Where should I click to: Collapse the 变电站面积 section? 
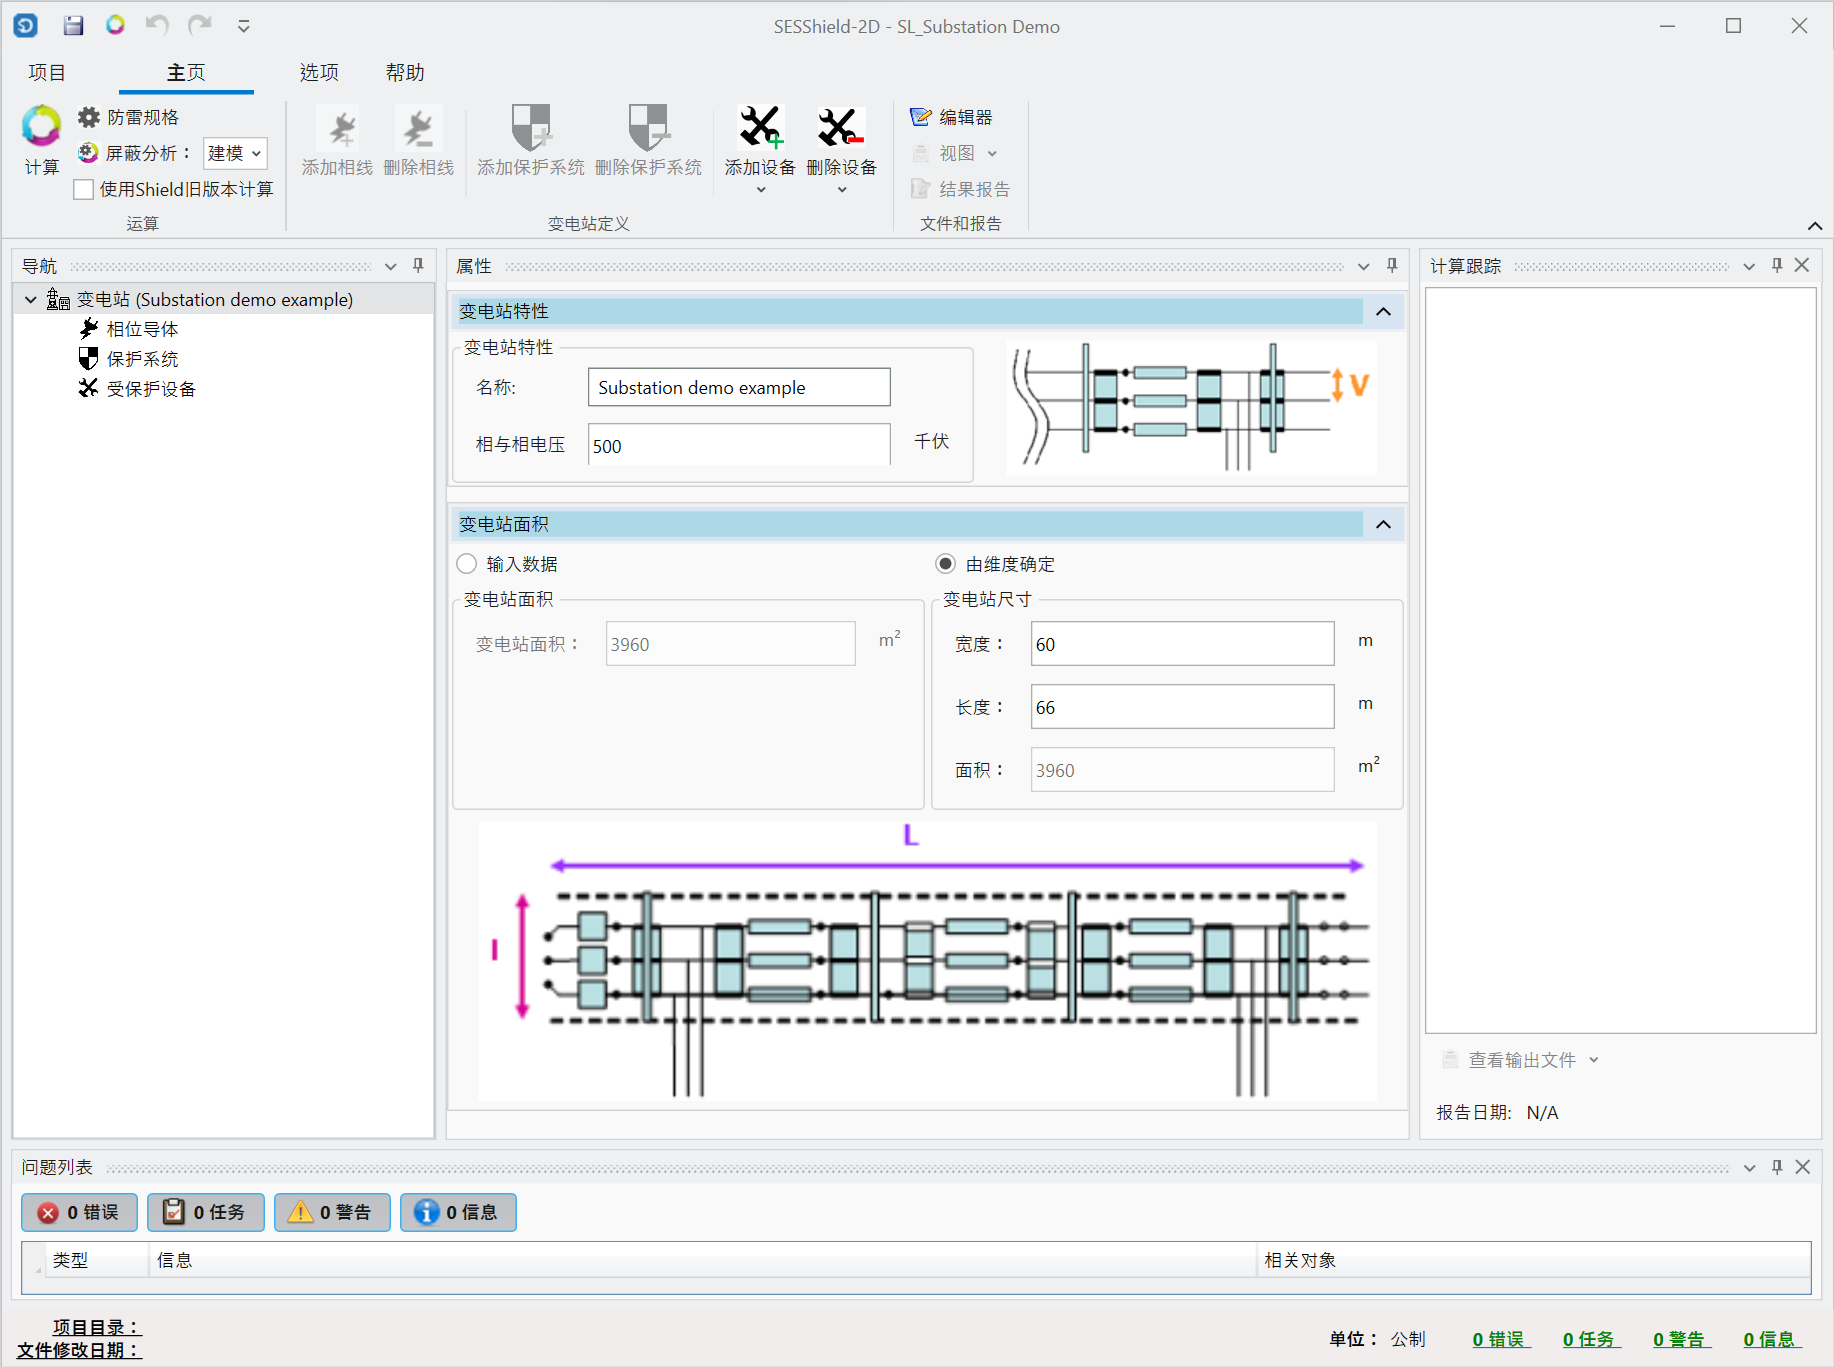click(1383, 525)
